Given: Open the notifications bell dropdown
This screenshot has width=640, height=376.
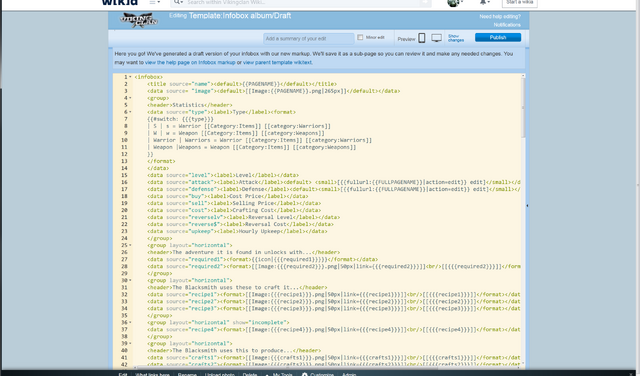Looking at the screenshot, I should 484,2.
